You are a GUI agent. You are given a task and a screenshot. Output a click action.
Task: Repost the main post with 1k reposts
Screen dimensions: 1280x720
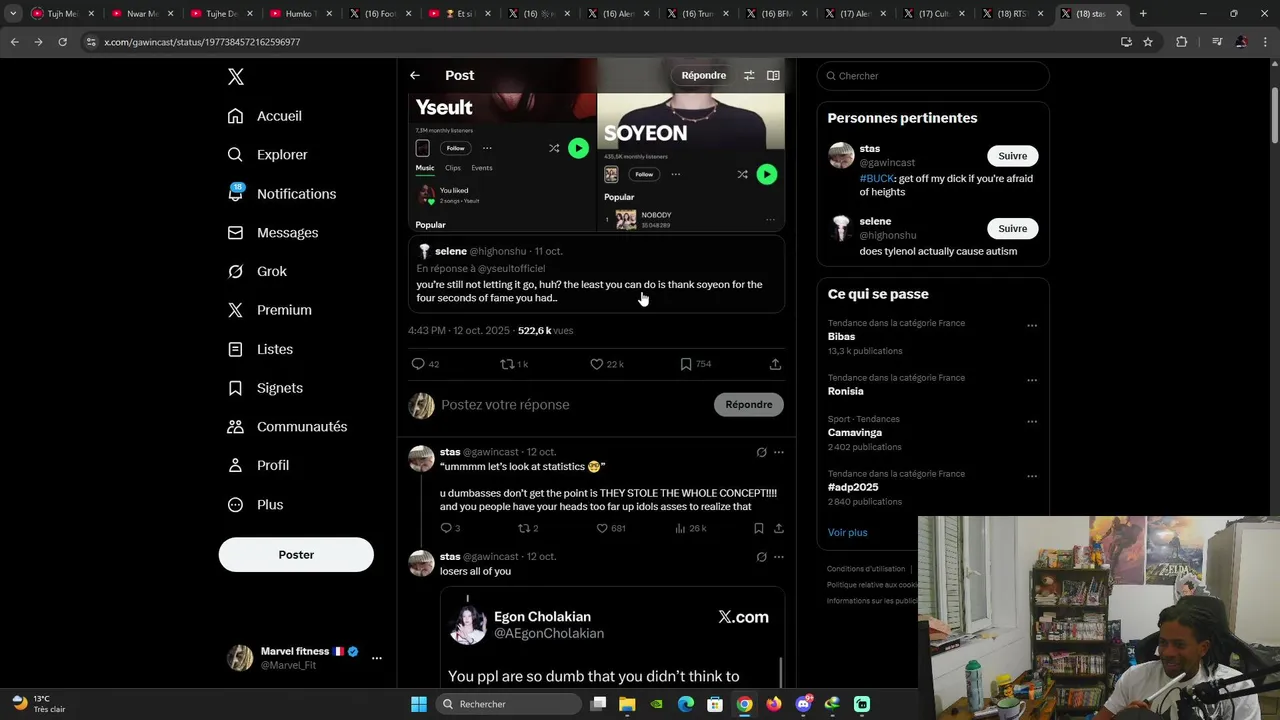pos(507,365)
